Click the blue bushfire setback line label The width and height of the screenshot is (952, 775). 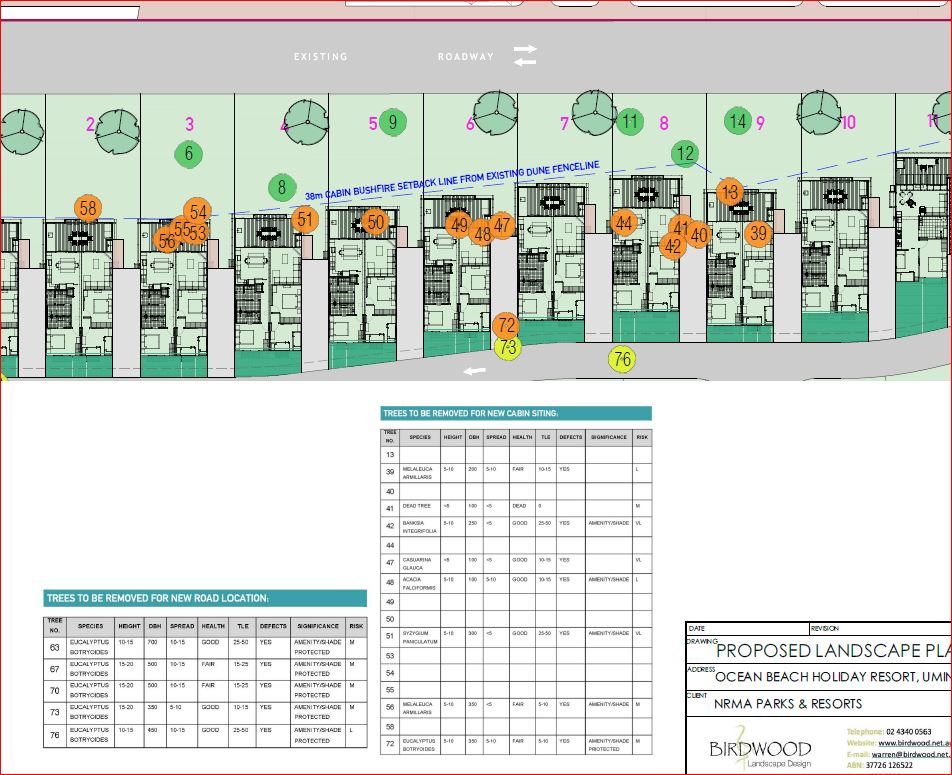click(452, 180)
